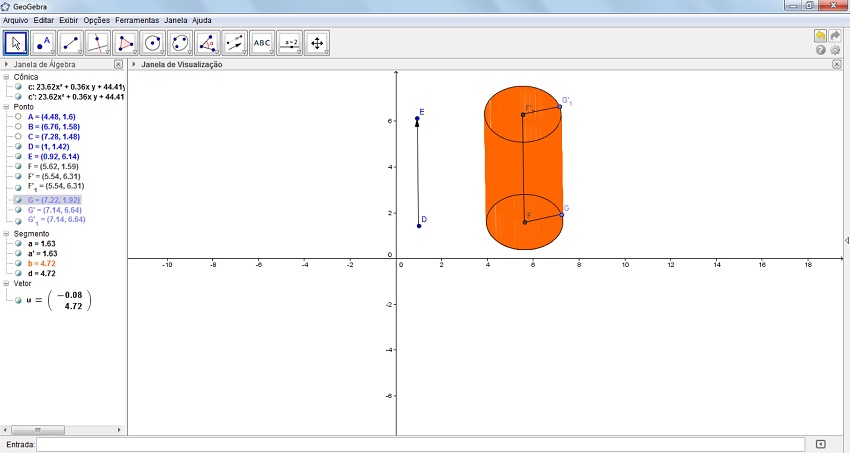
Task: Select the ABC text insertion tool
Action: point(261,43)
